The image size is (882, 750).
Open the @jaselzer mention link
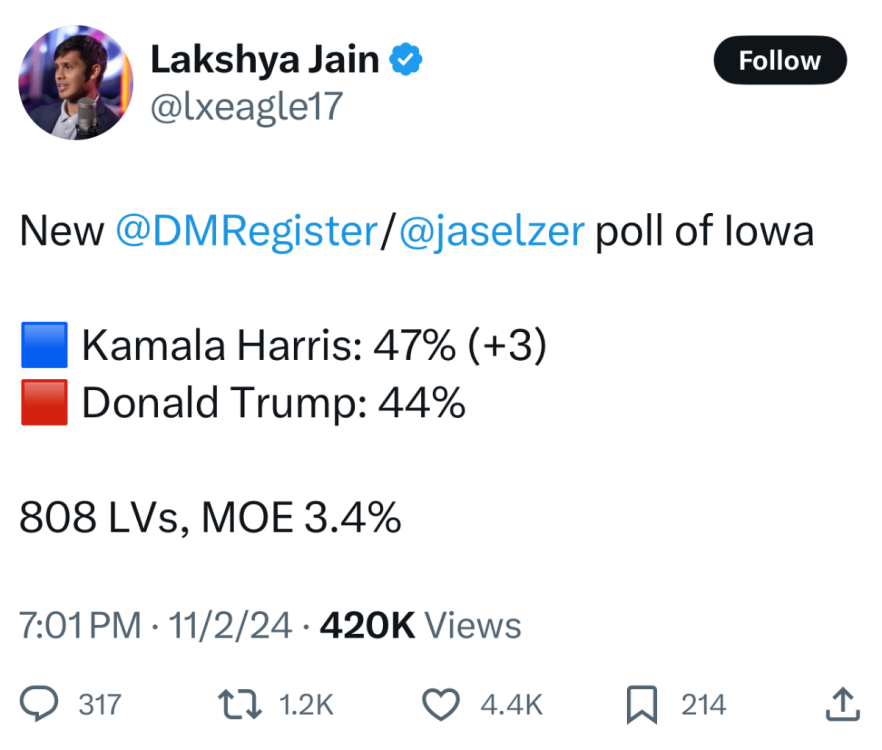[x=491, y=232]
